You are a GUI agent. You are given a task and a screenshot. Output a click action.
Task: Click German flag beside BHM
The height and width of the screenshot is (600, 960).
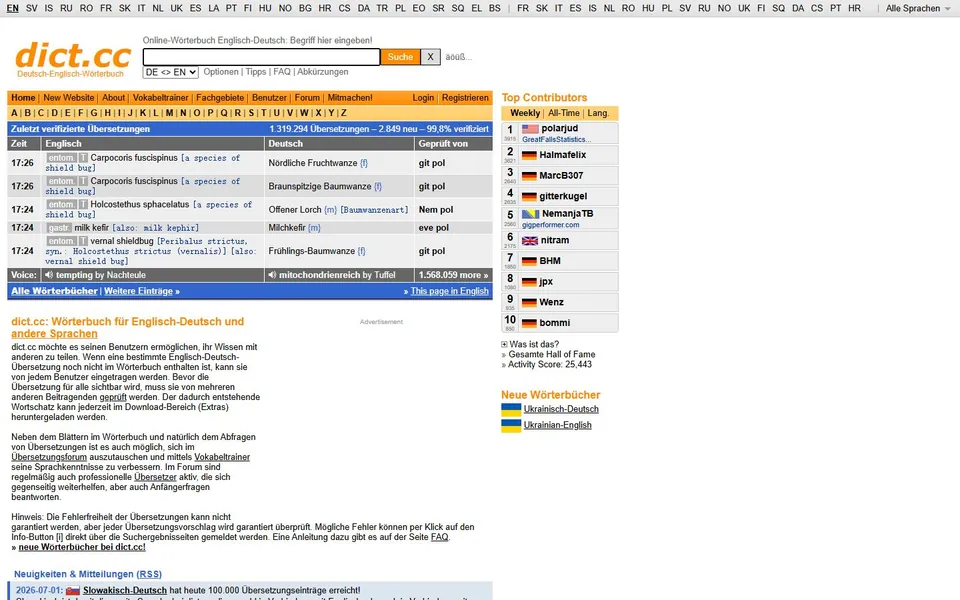pos(530,261)
